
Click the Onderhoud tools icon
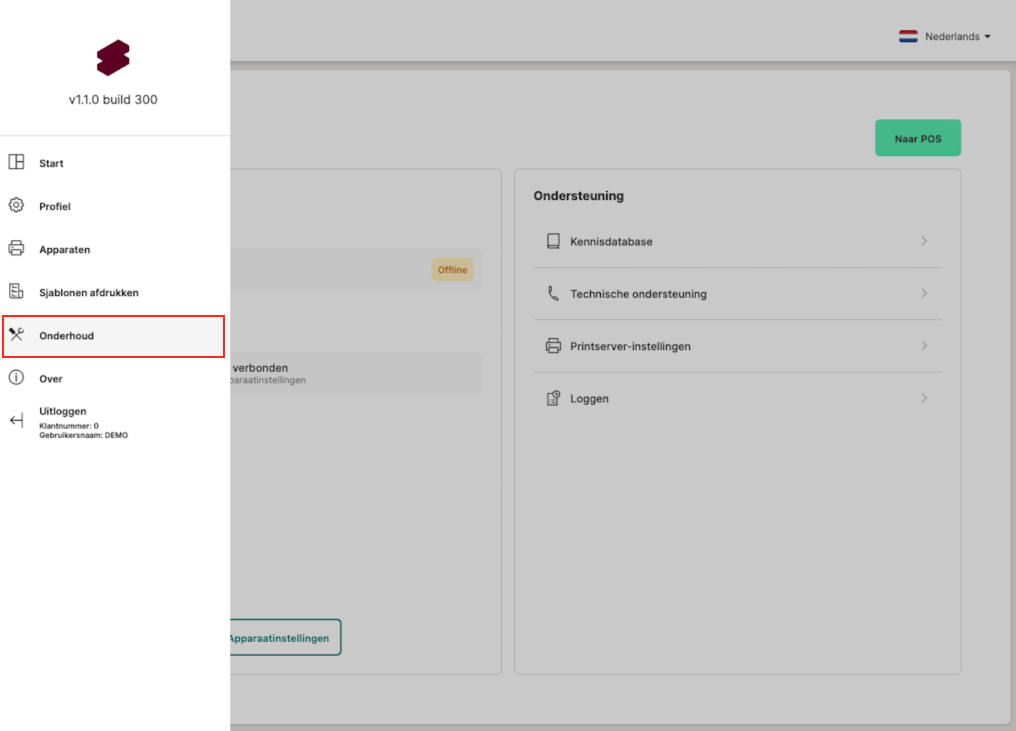16,335
